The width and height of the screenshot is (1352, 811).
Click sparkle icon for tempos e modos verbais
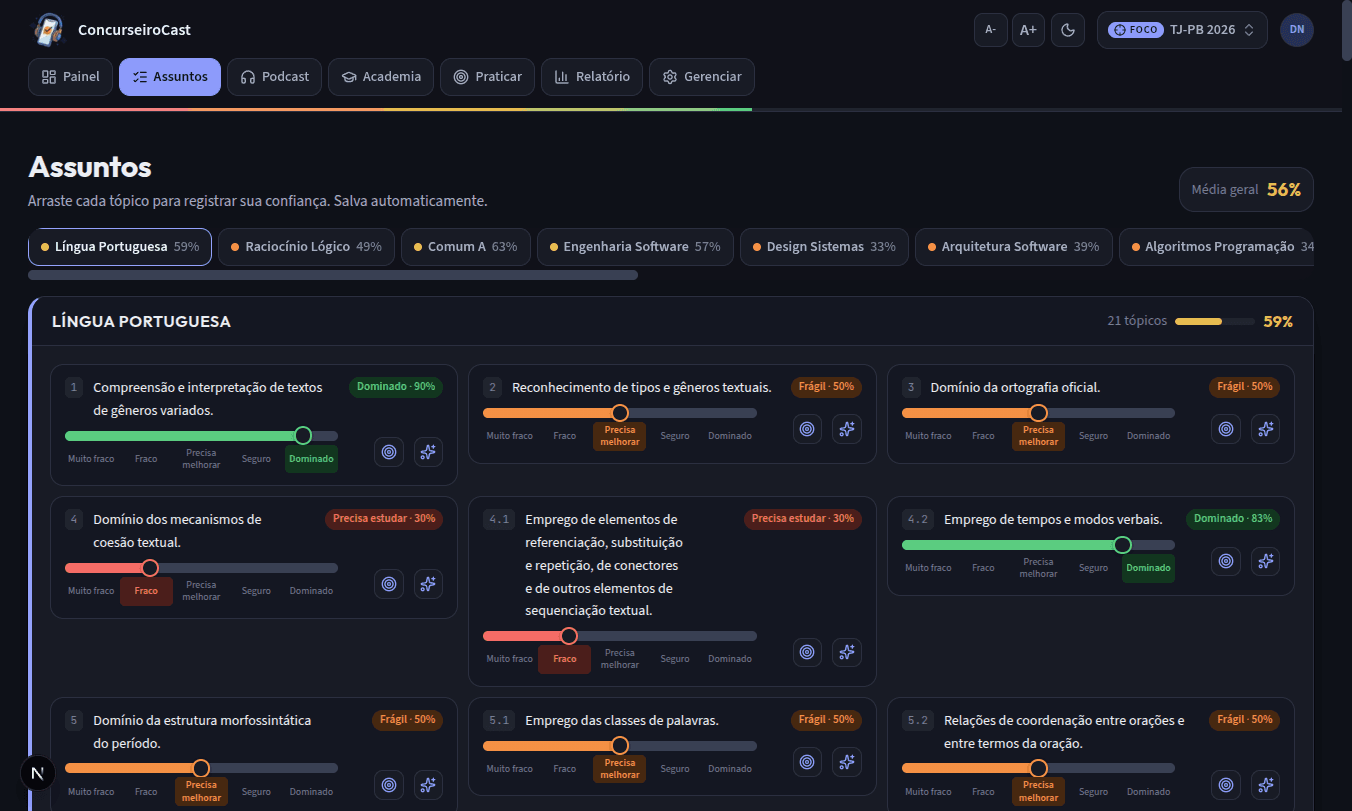[1265, 561]
